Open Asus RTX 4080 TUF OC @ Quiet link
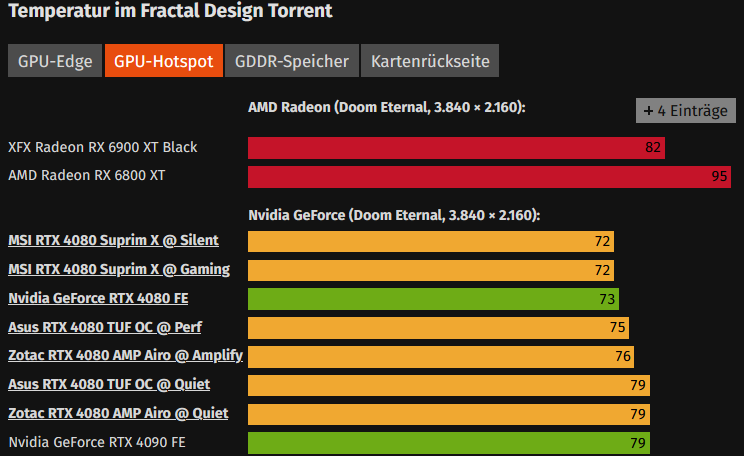This screenshot has height=456, width=744. tap(109, 384)
